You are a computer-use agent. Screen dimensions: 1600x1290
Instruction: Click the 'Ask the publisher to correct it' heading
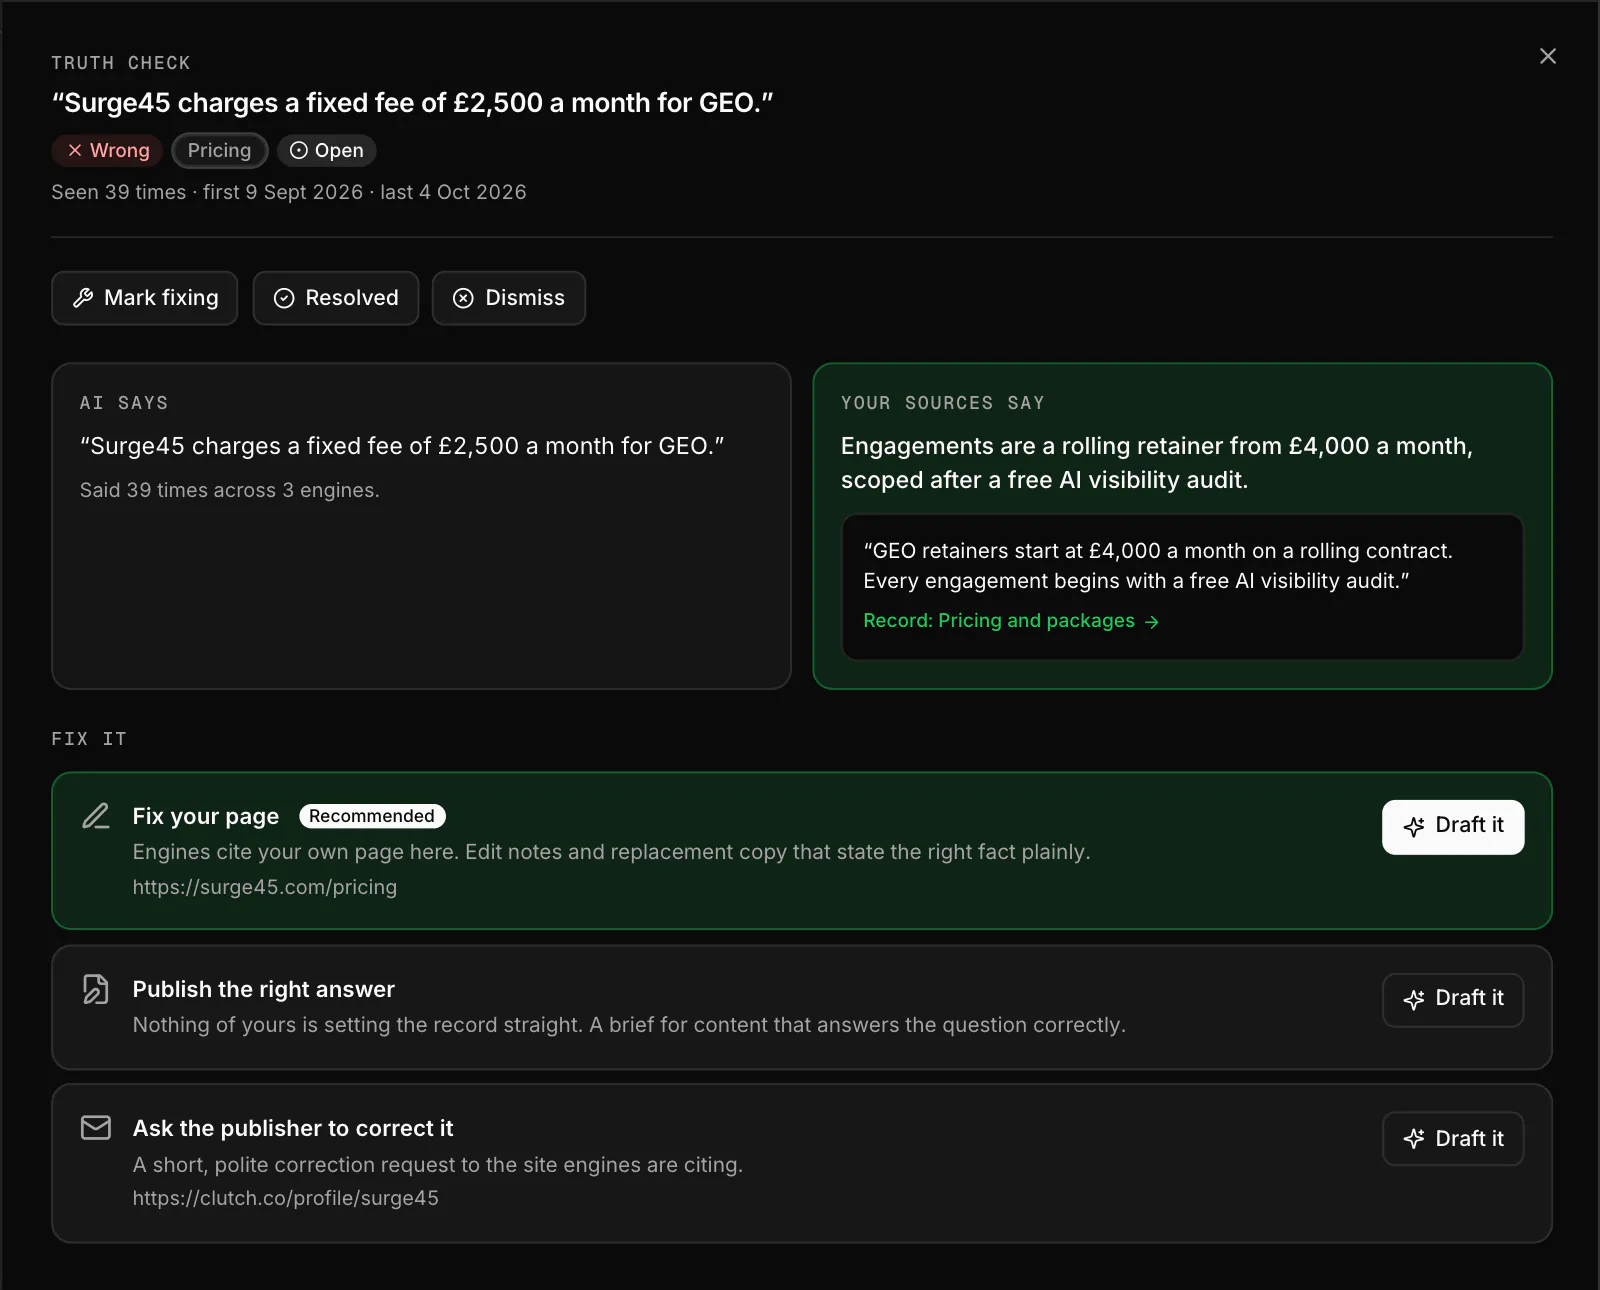point(293,1128)
